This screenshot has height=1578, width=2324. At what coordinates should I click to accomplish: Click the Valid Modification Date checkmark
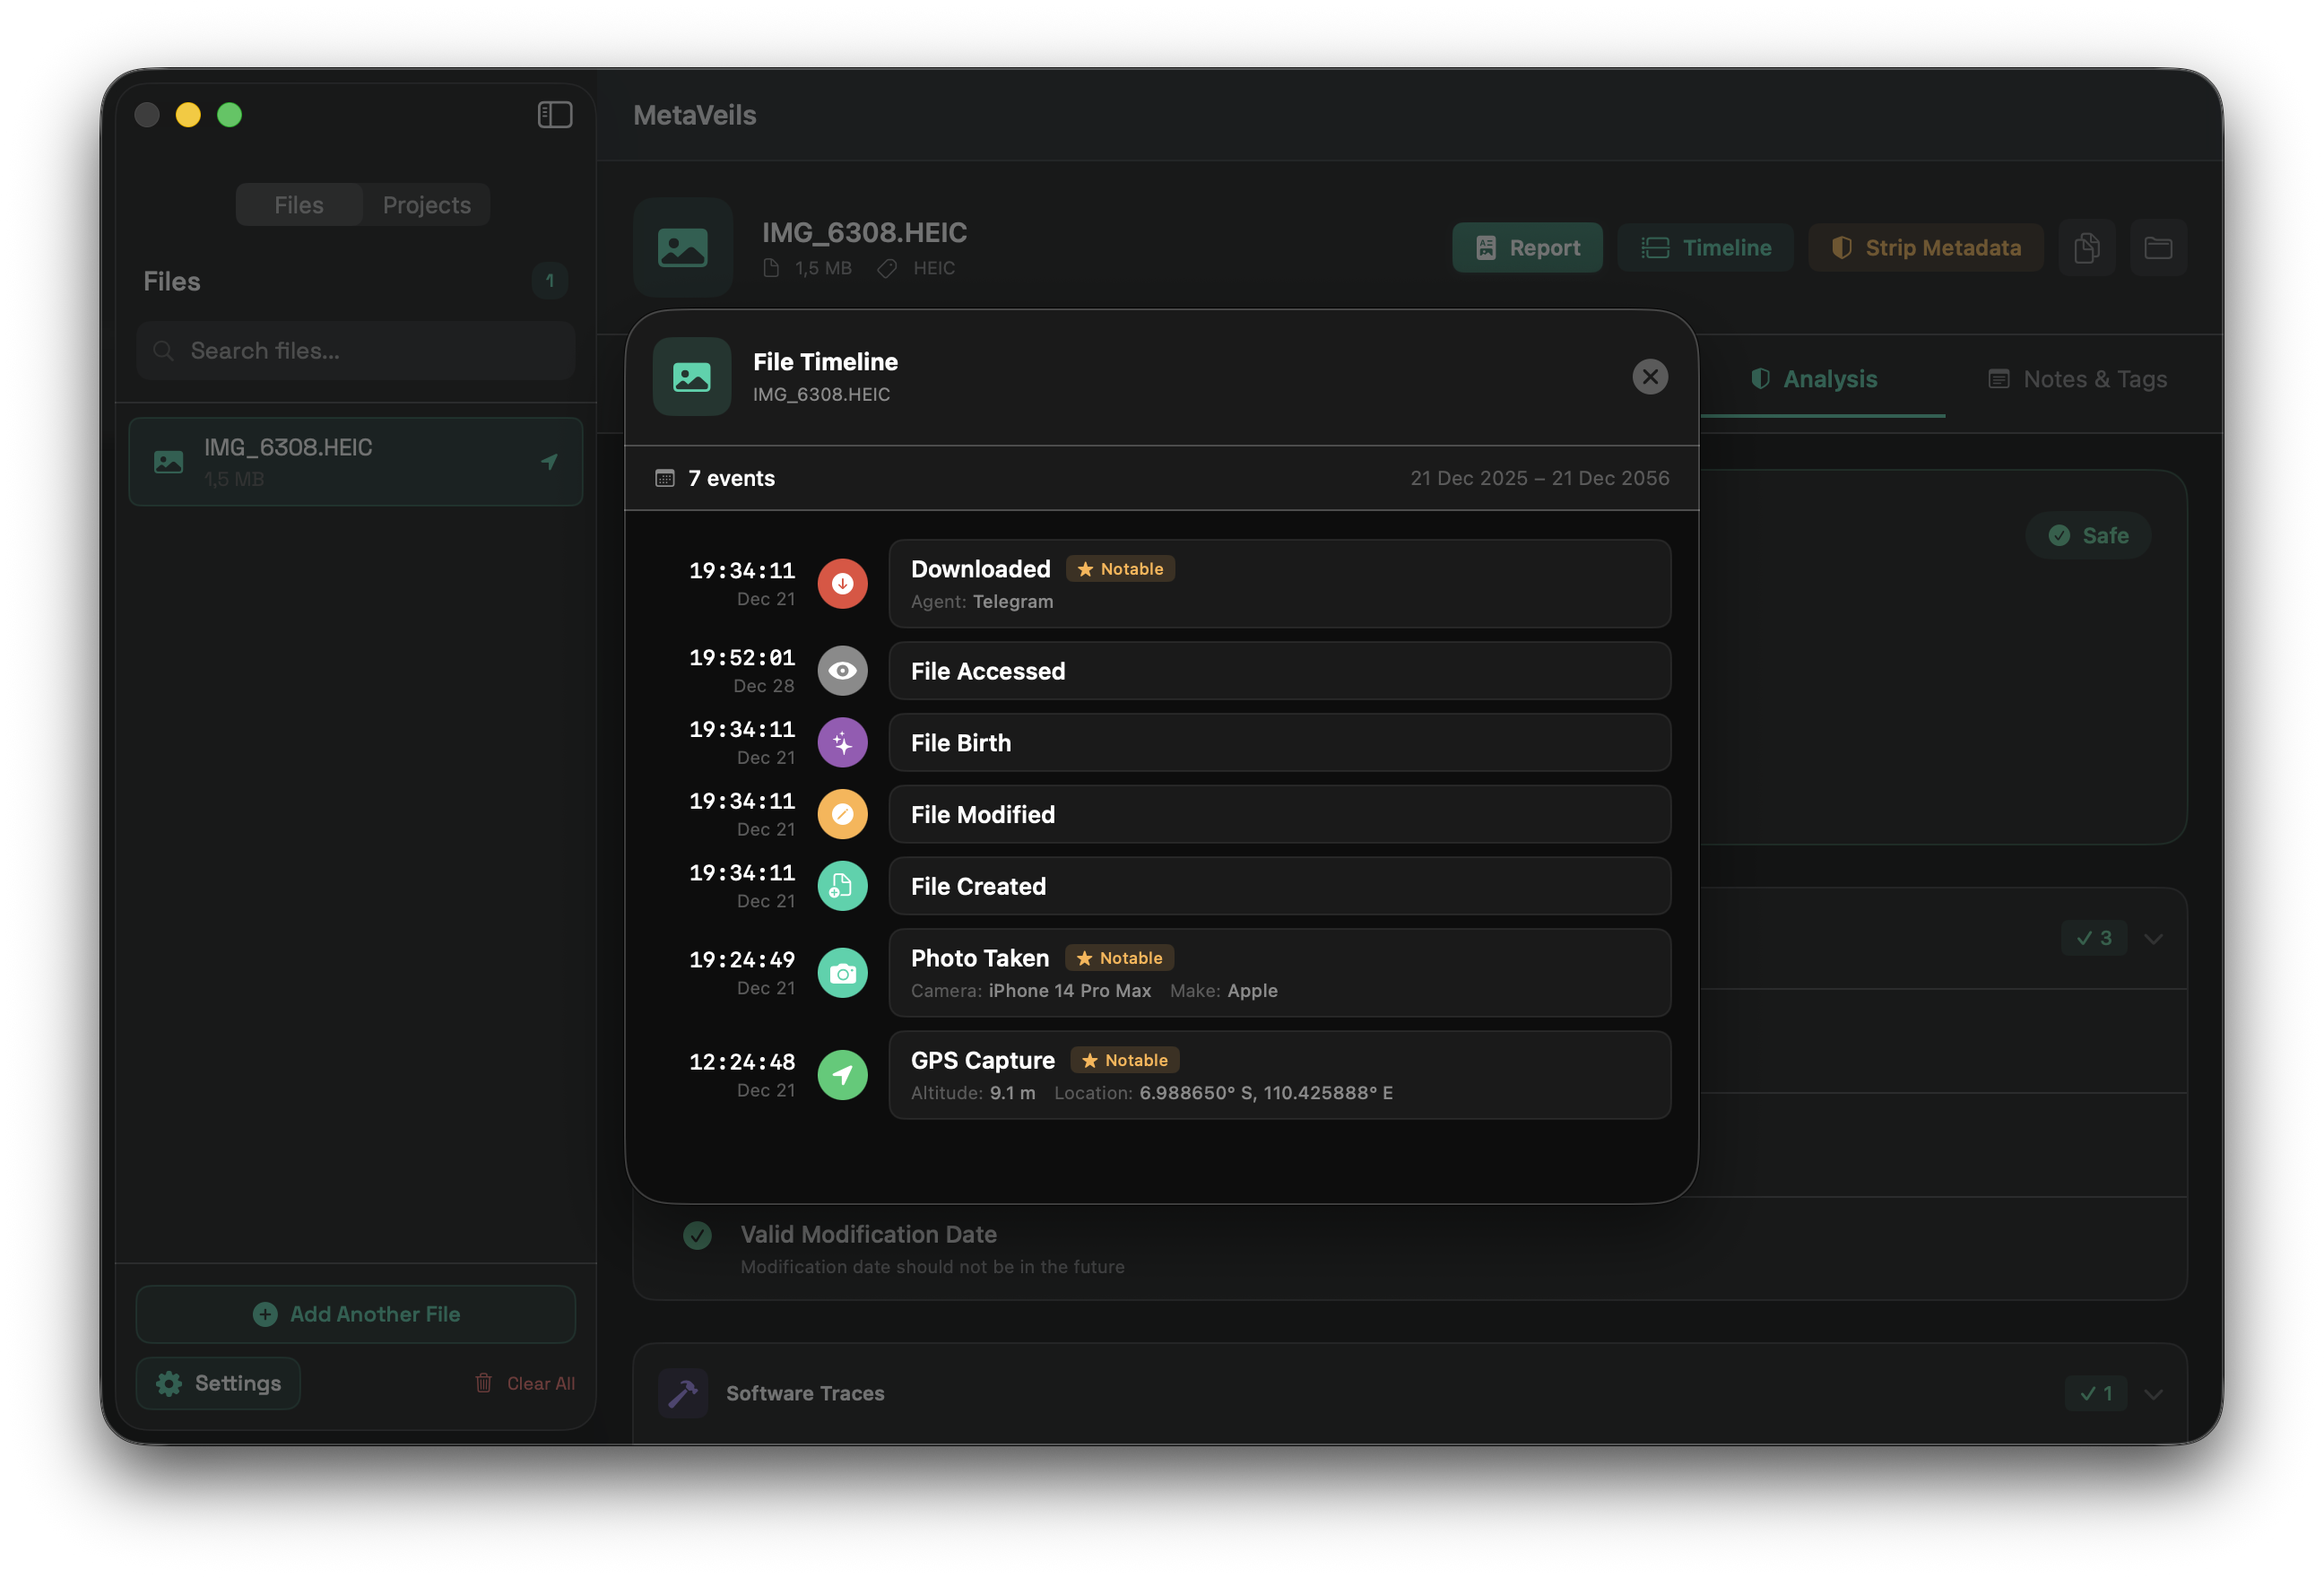coord(697,1236)
